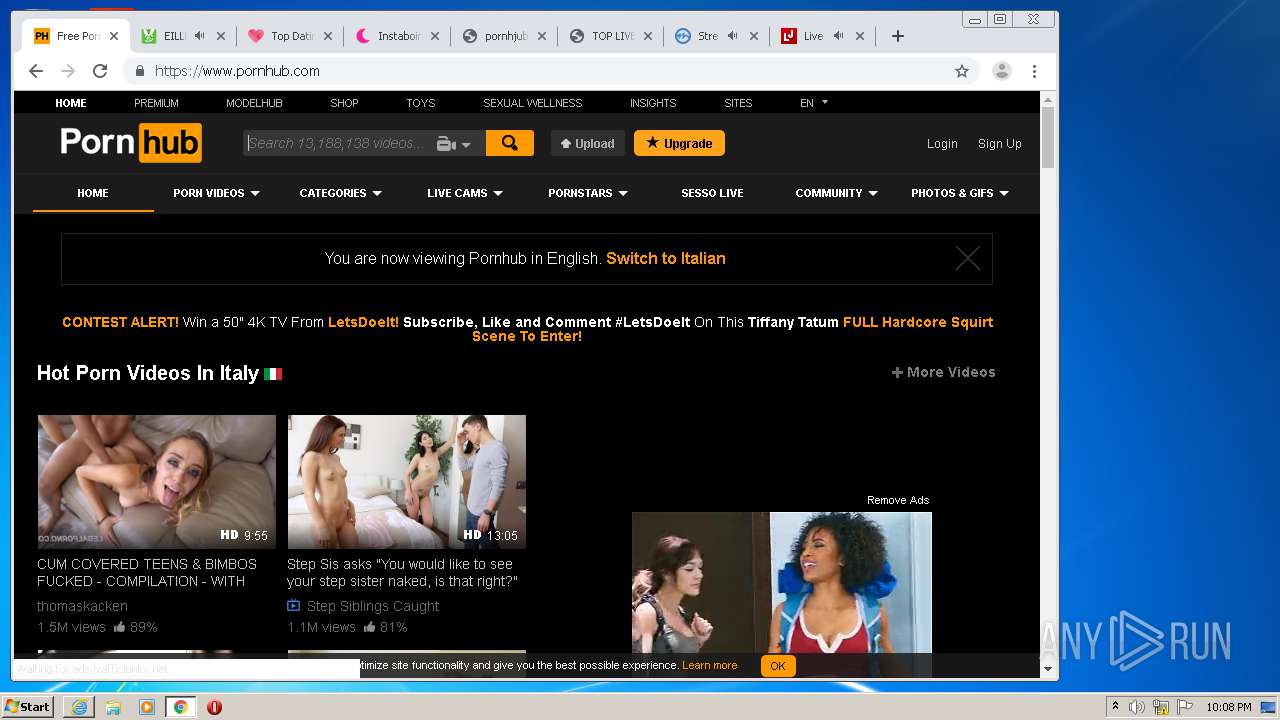This screenshot has width=1280, height=720.
Task: Open TOYS in the top bar
Action: pos(420,103)
